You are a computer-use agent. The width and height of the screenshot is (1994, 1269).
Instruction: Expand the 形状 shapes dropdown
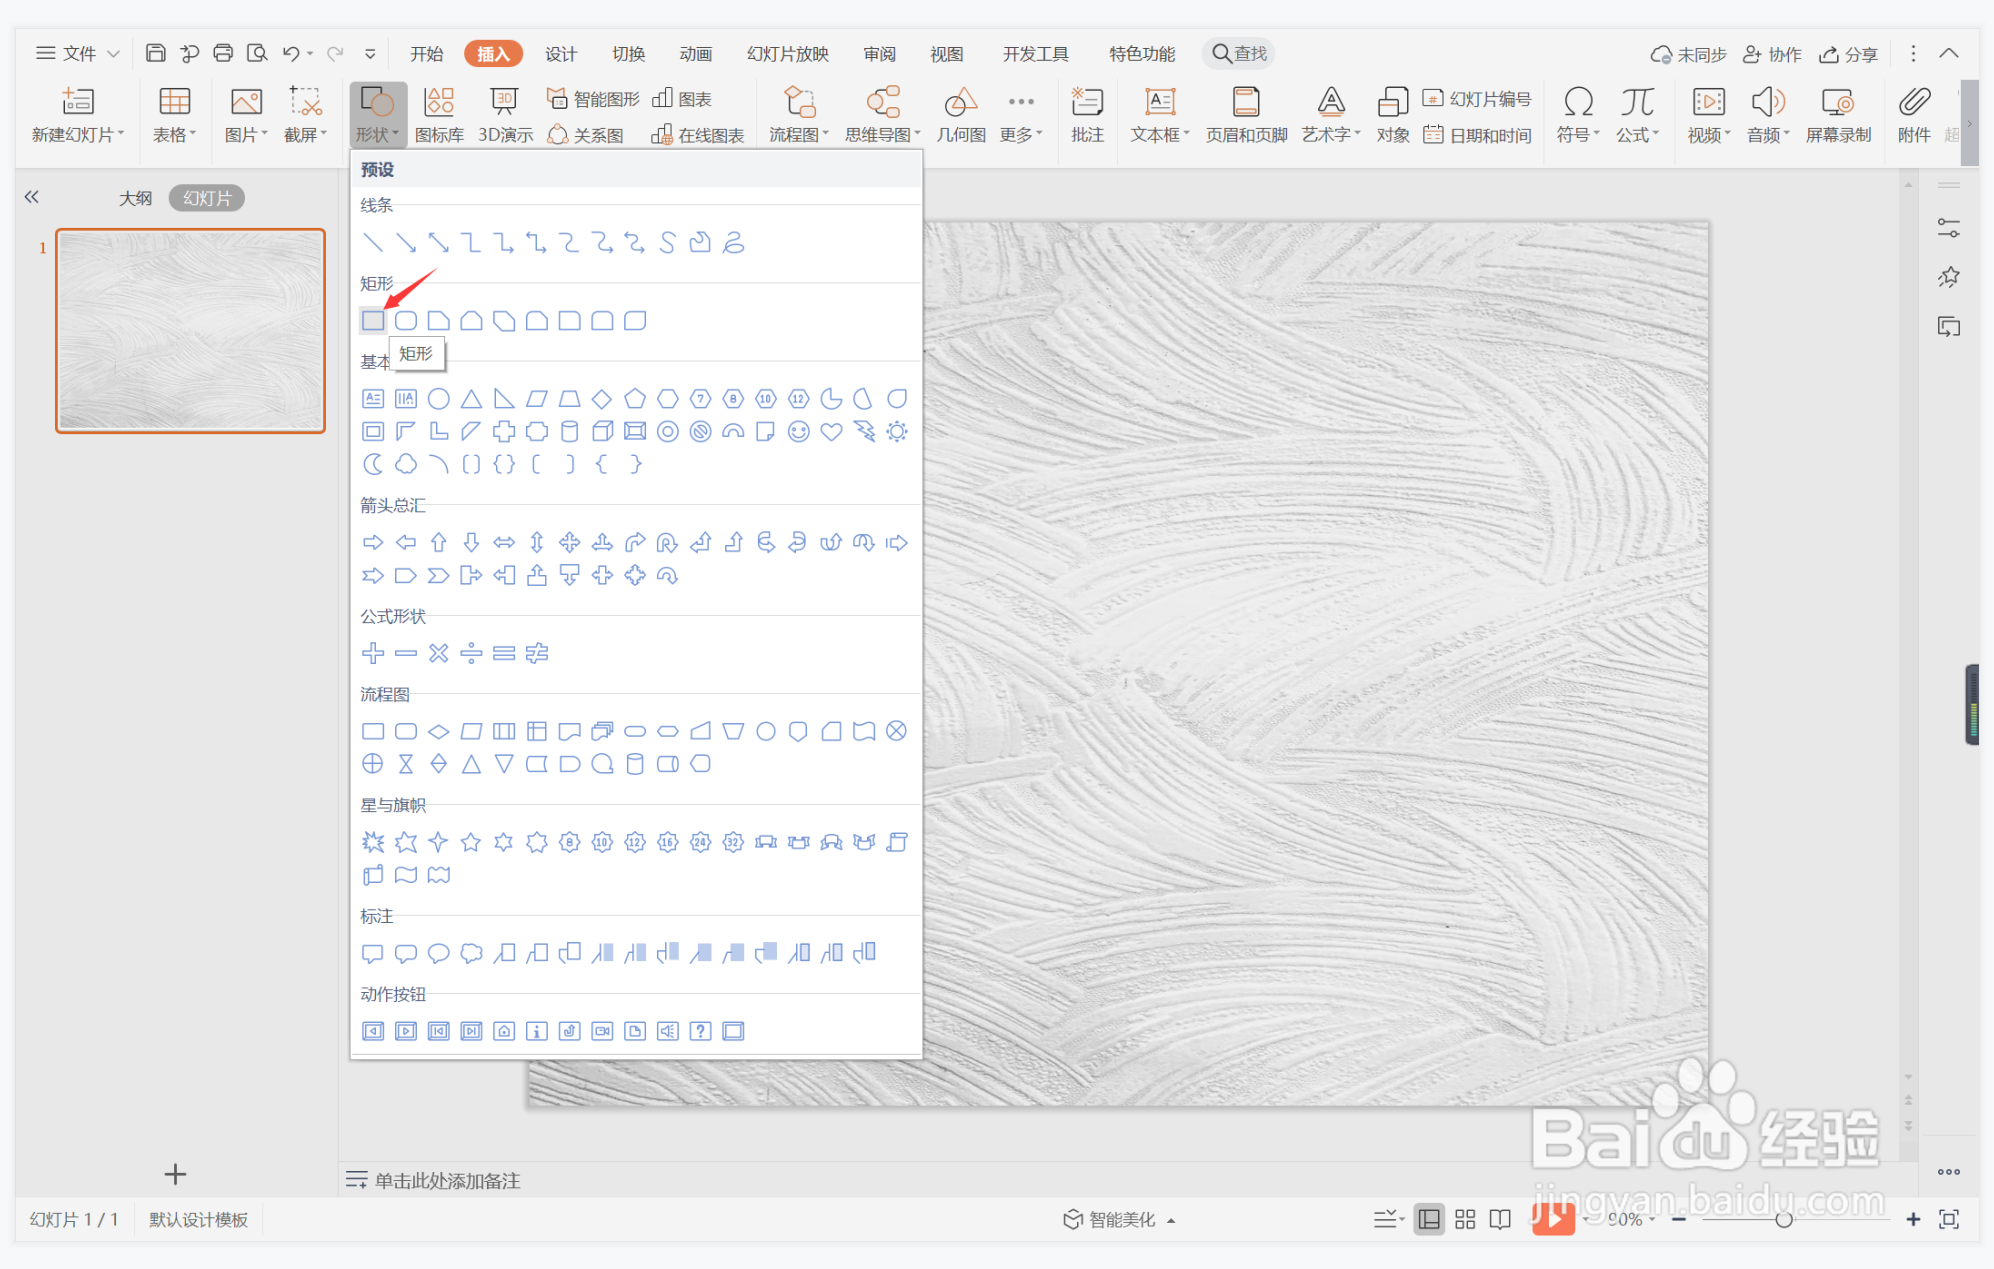click(377, 135)
